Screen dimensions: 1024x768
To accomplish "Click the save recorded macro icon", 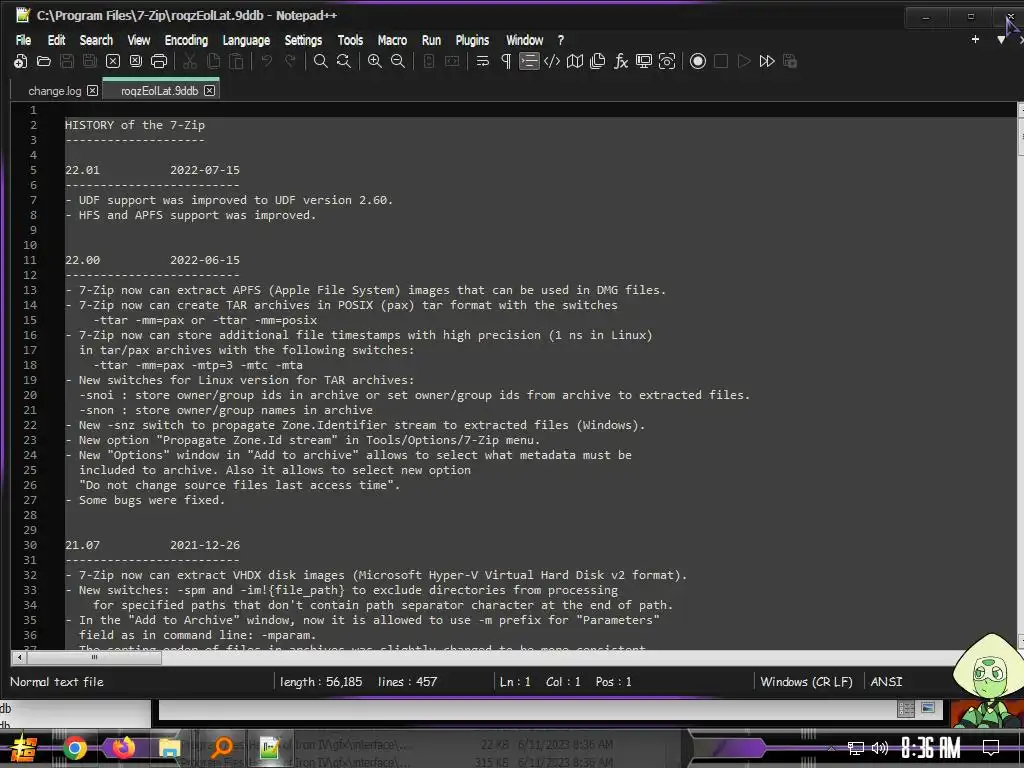I will click(790, 61).
